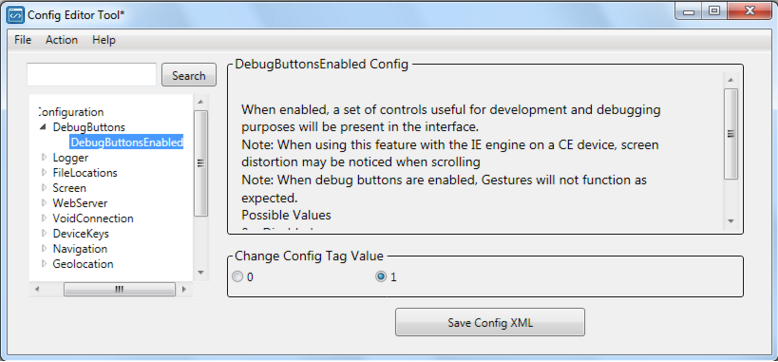
Task: Click the tree panel scroll up arrow
Action: (x=200, y=102)
